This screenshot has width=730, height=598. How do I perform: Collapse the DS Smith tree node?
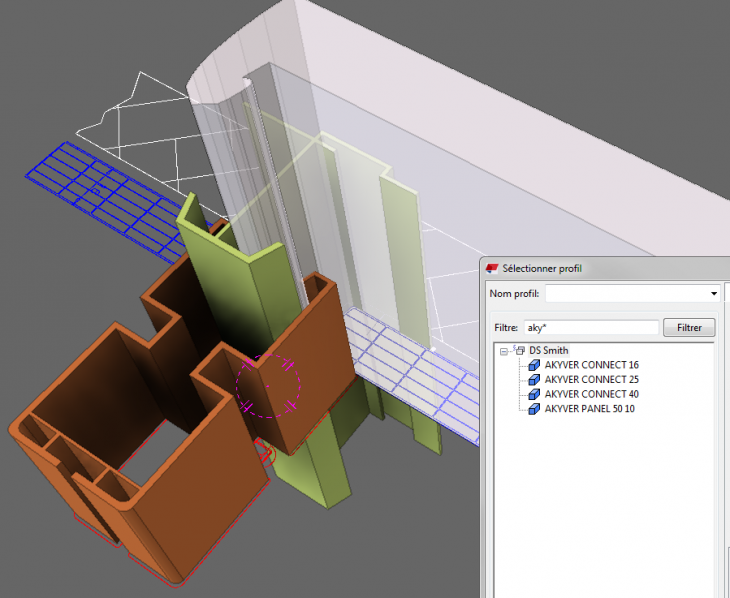504,351
